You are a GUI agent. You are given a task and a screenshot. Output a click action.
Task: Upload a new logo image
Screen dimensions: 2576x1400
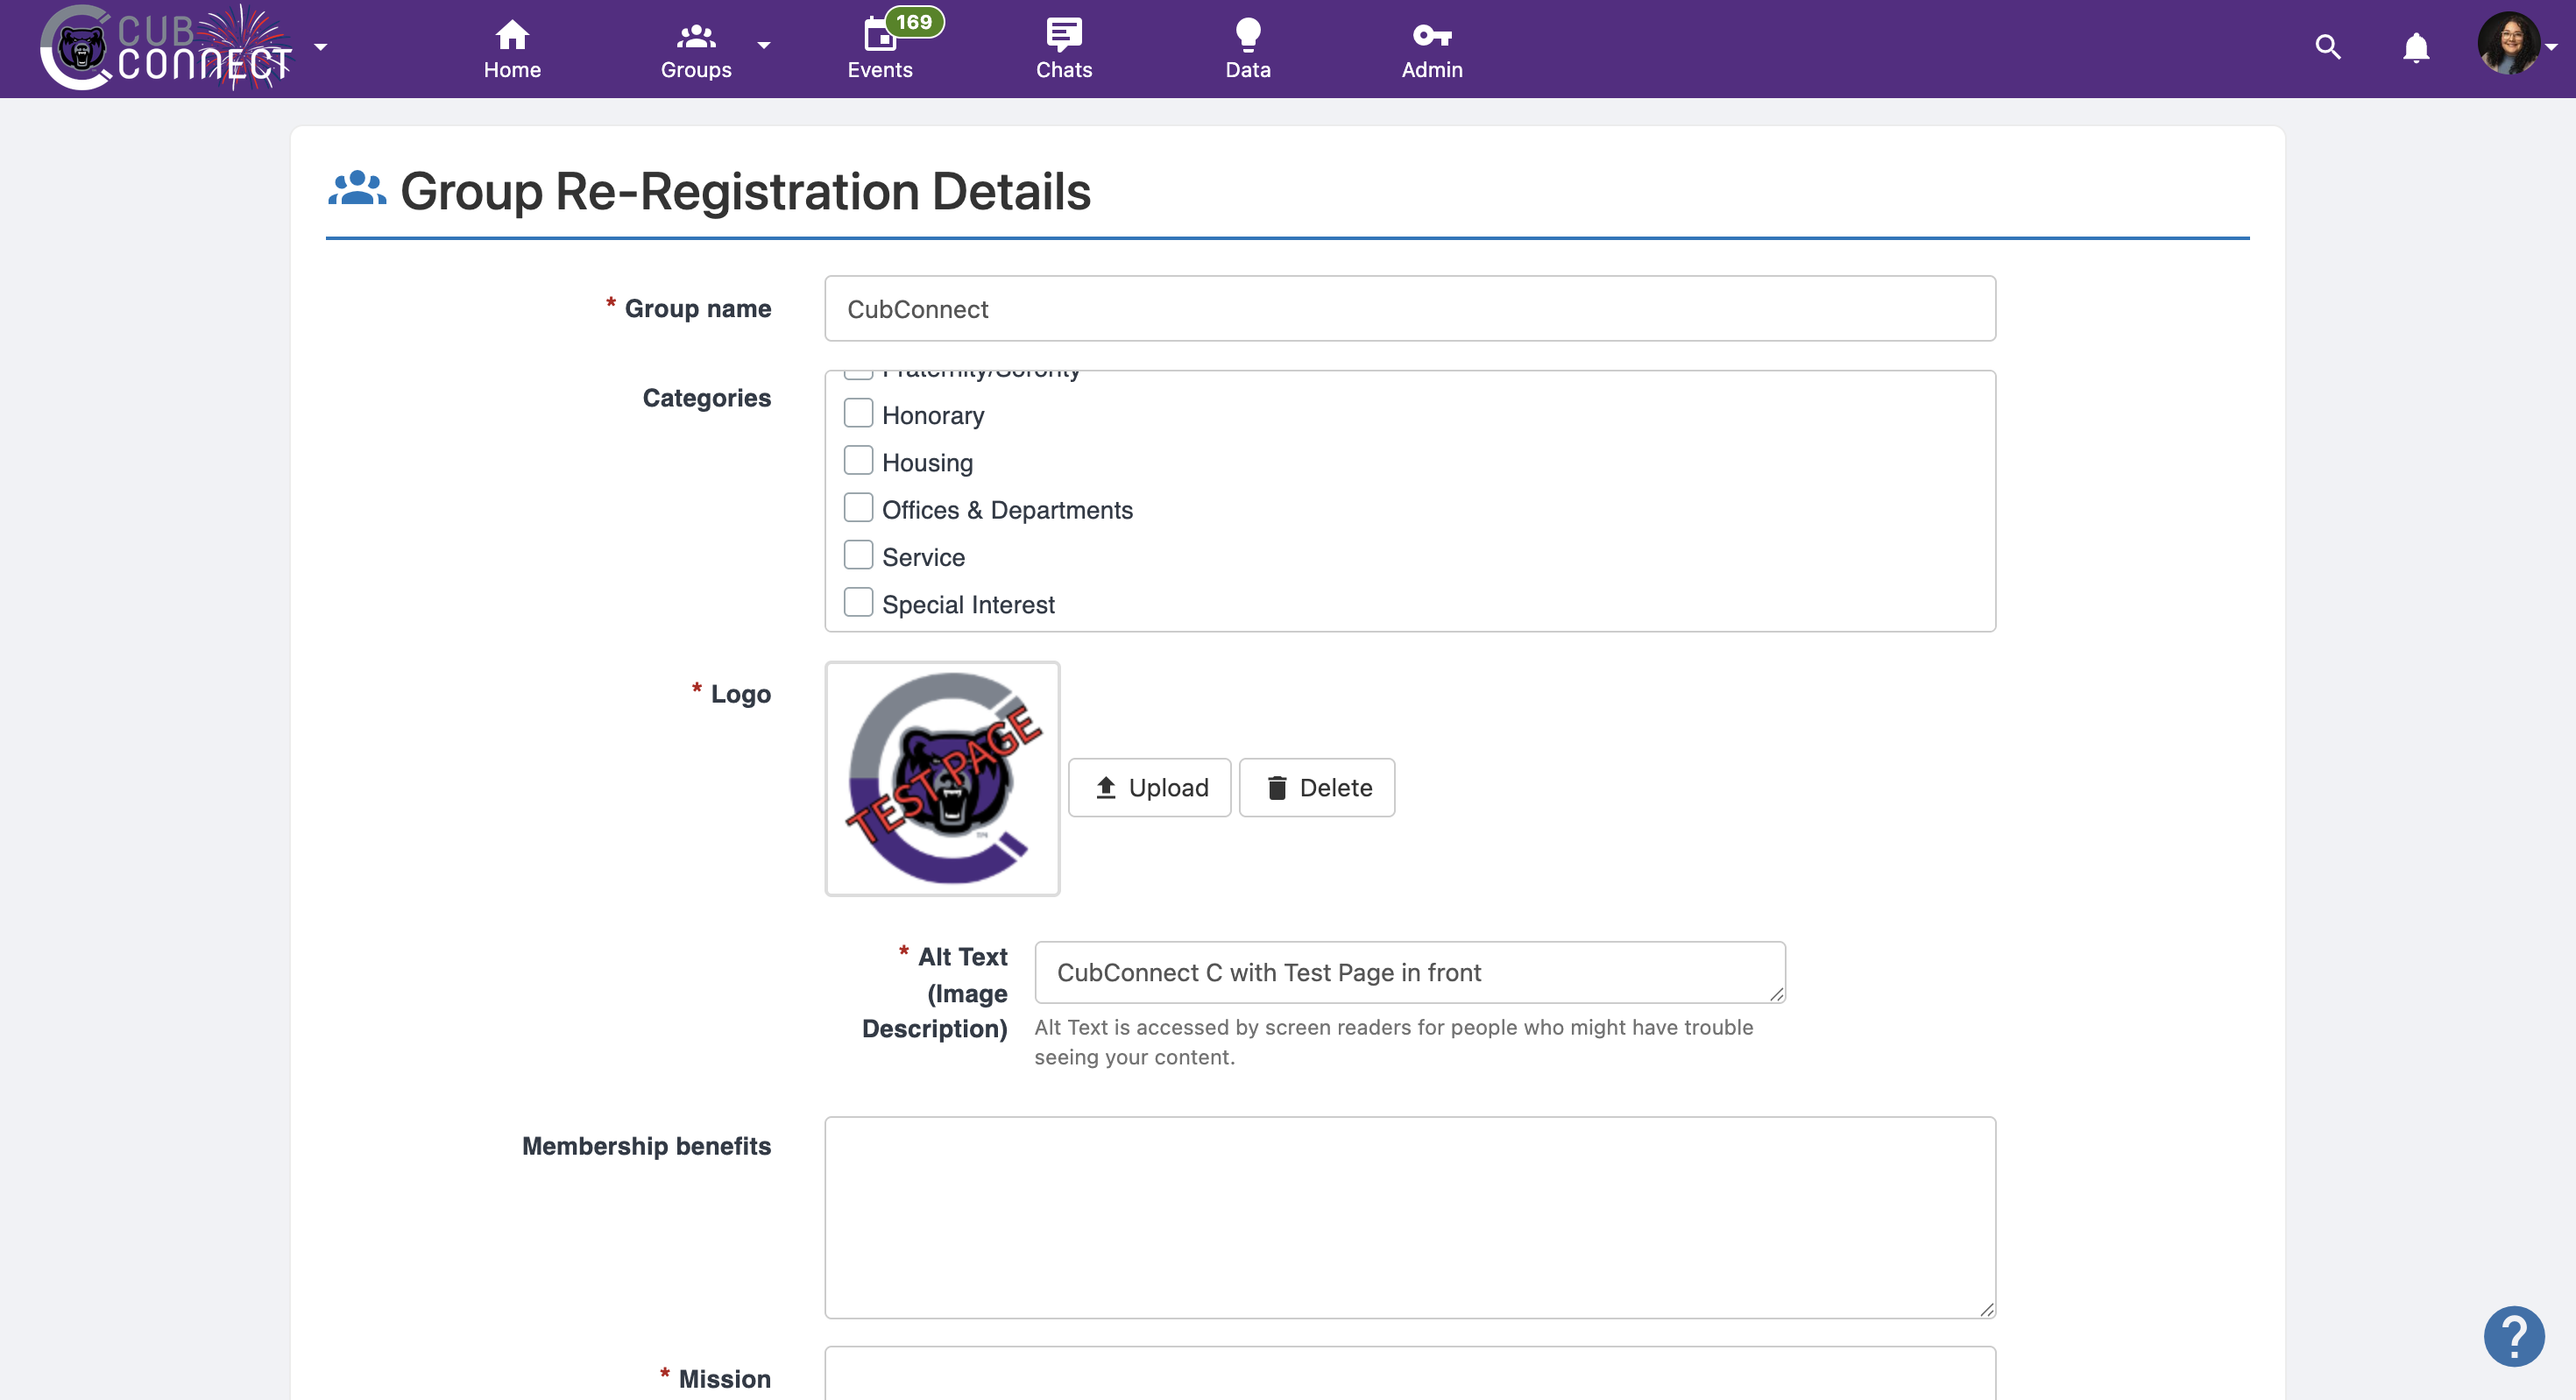click(x=1150, y=788)
